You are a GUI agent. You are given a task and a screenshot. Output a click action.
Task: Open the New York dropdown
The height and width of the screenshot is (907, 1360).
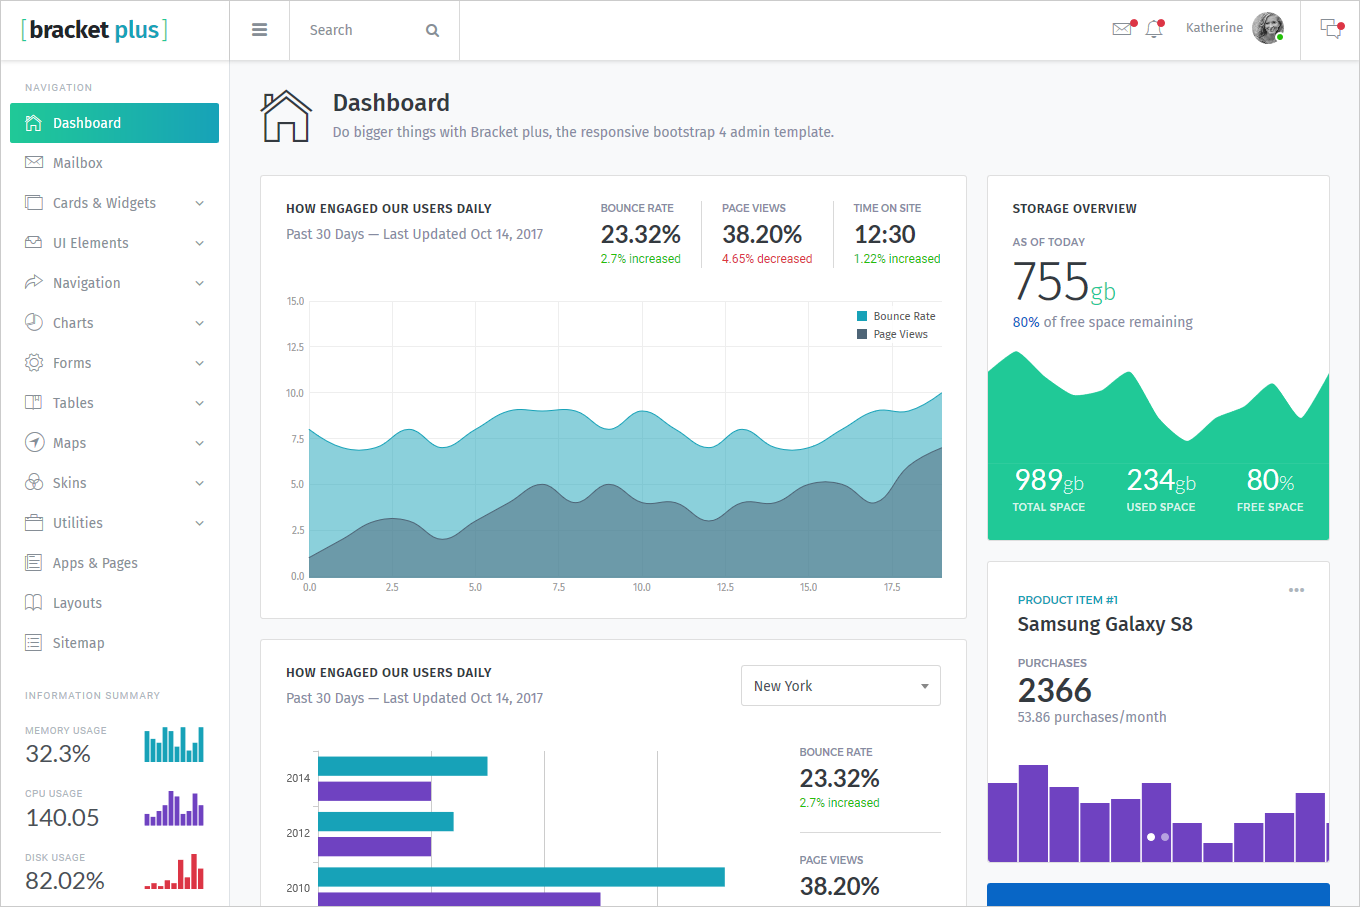click(840, 686)
